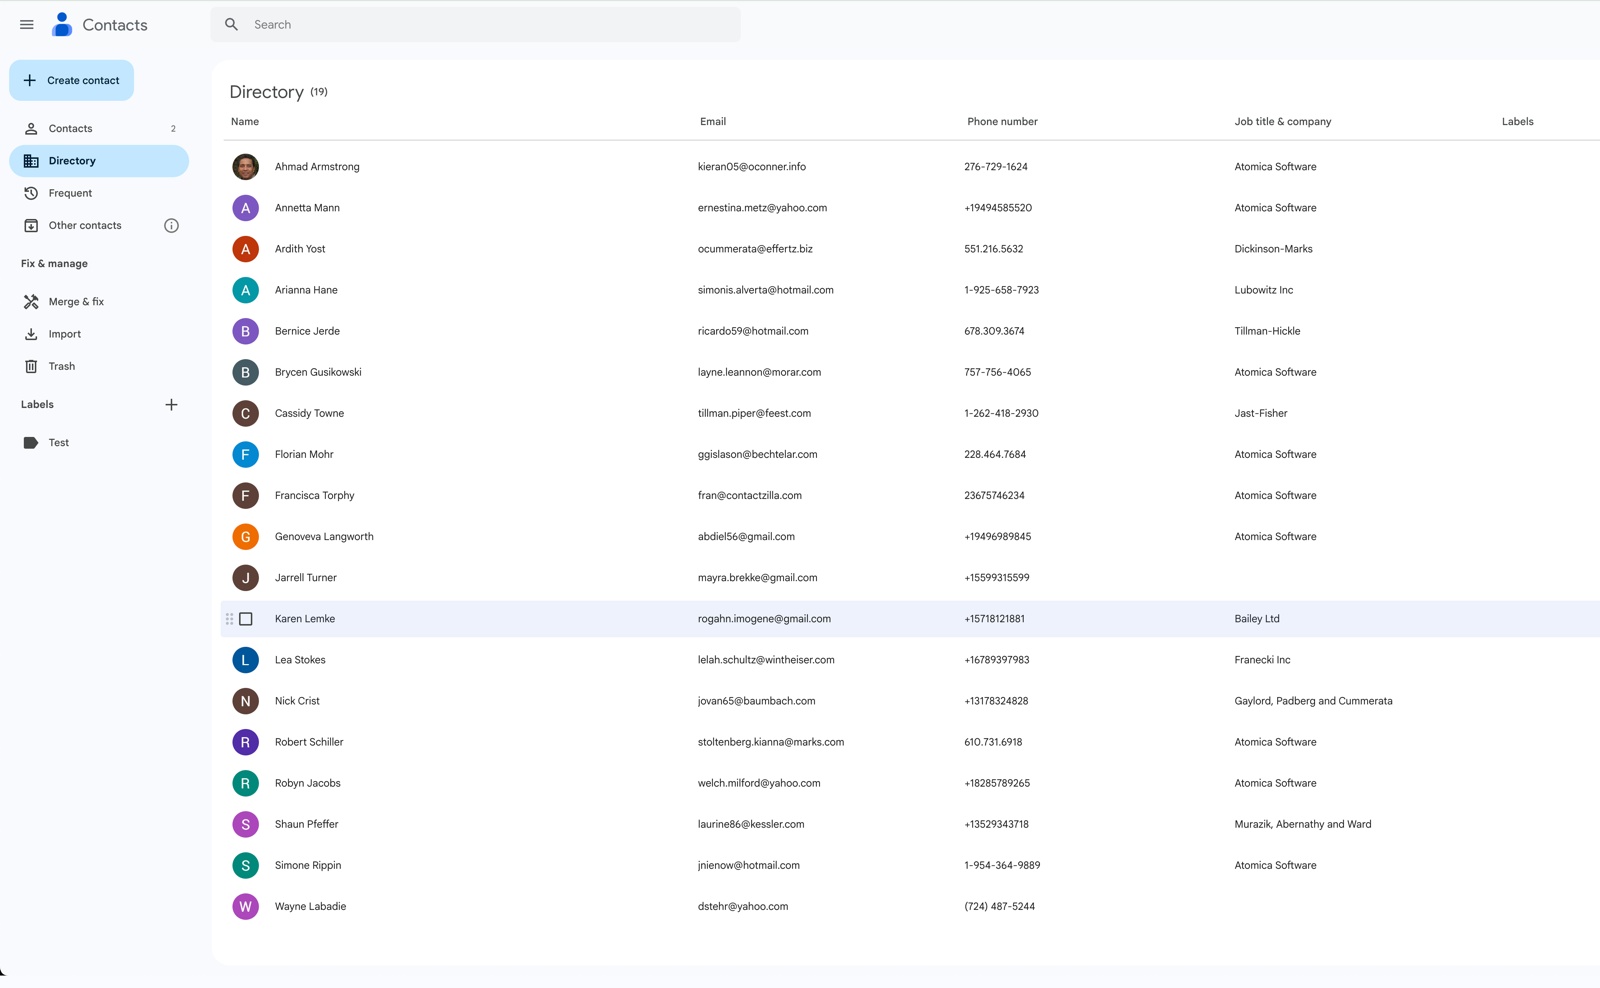Viewport: 1600px width, 988px height.
Task: Click Brycen Gusikowski's B avatar
Action: click(x=245, y=372)
